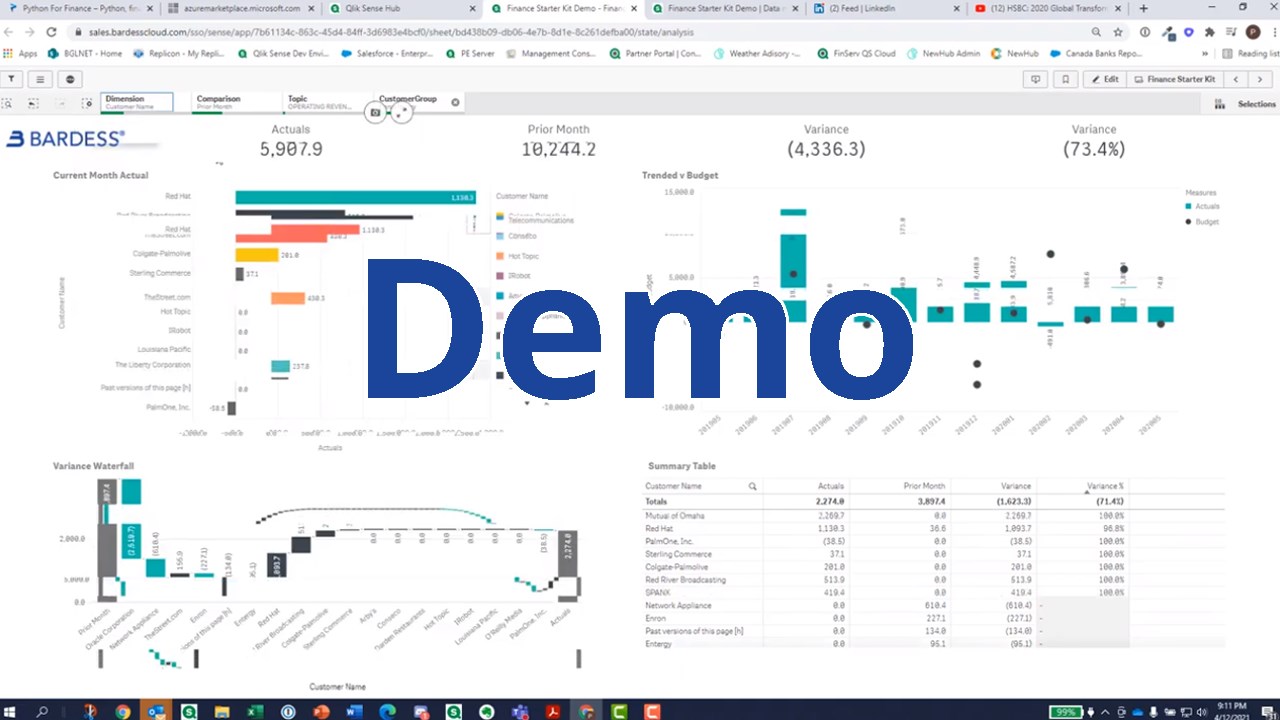Take snapshot with the camera icon
This screenshot has width=1280, height=720.
coord(375,113)
